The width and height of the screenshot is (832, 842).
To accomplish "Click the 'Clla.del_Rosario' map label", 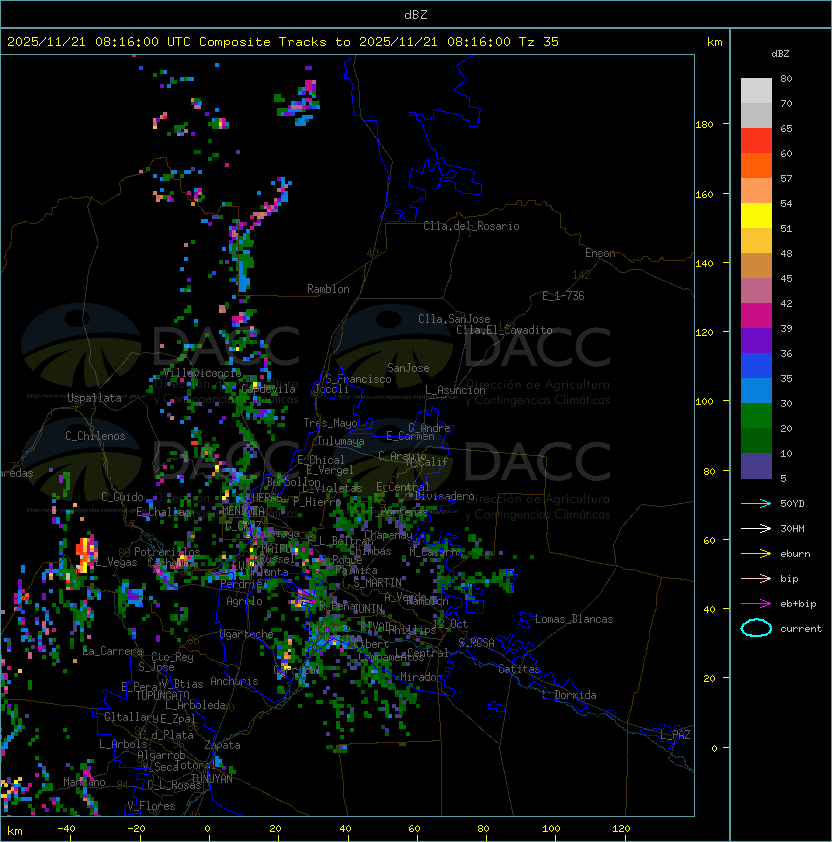I will [x=471, y=226].
